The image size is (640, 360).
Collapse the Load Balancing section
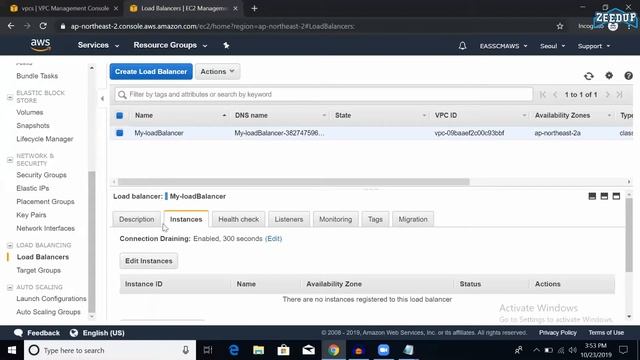point(10,245)
